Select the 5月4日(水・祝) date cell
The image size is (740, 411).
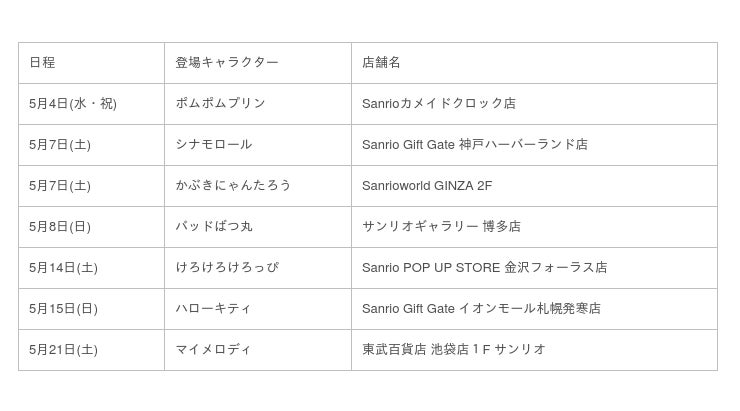click(73, 103)
